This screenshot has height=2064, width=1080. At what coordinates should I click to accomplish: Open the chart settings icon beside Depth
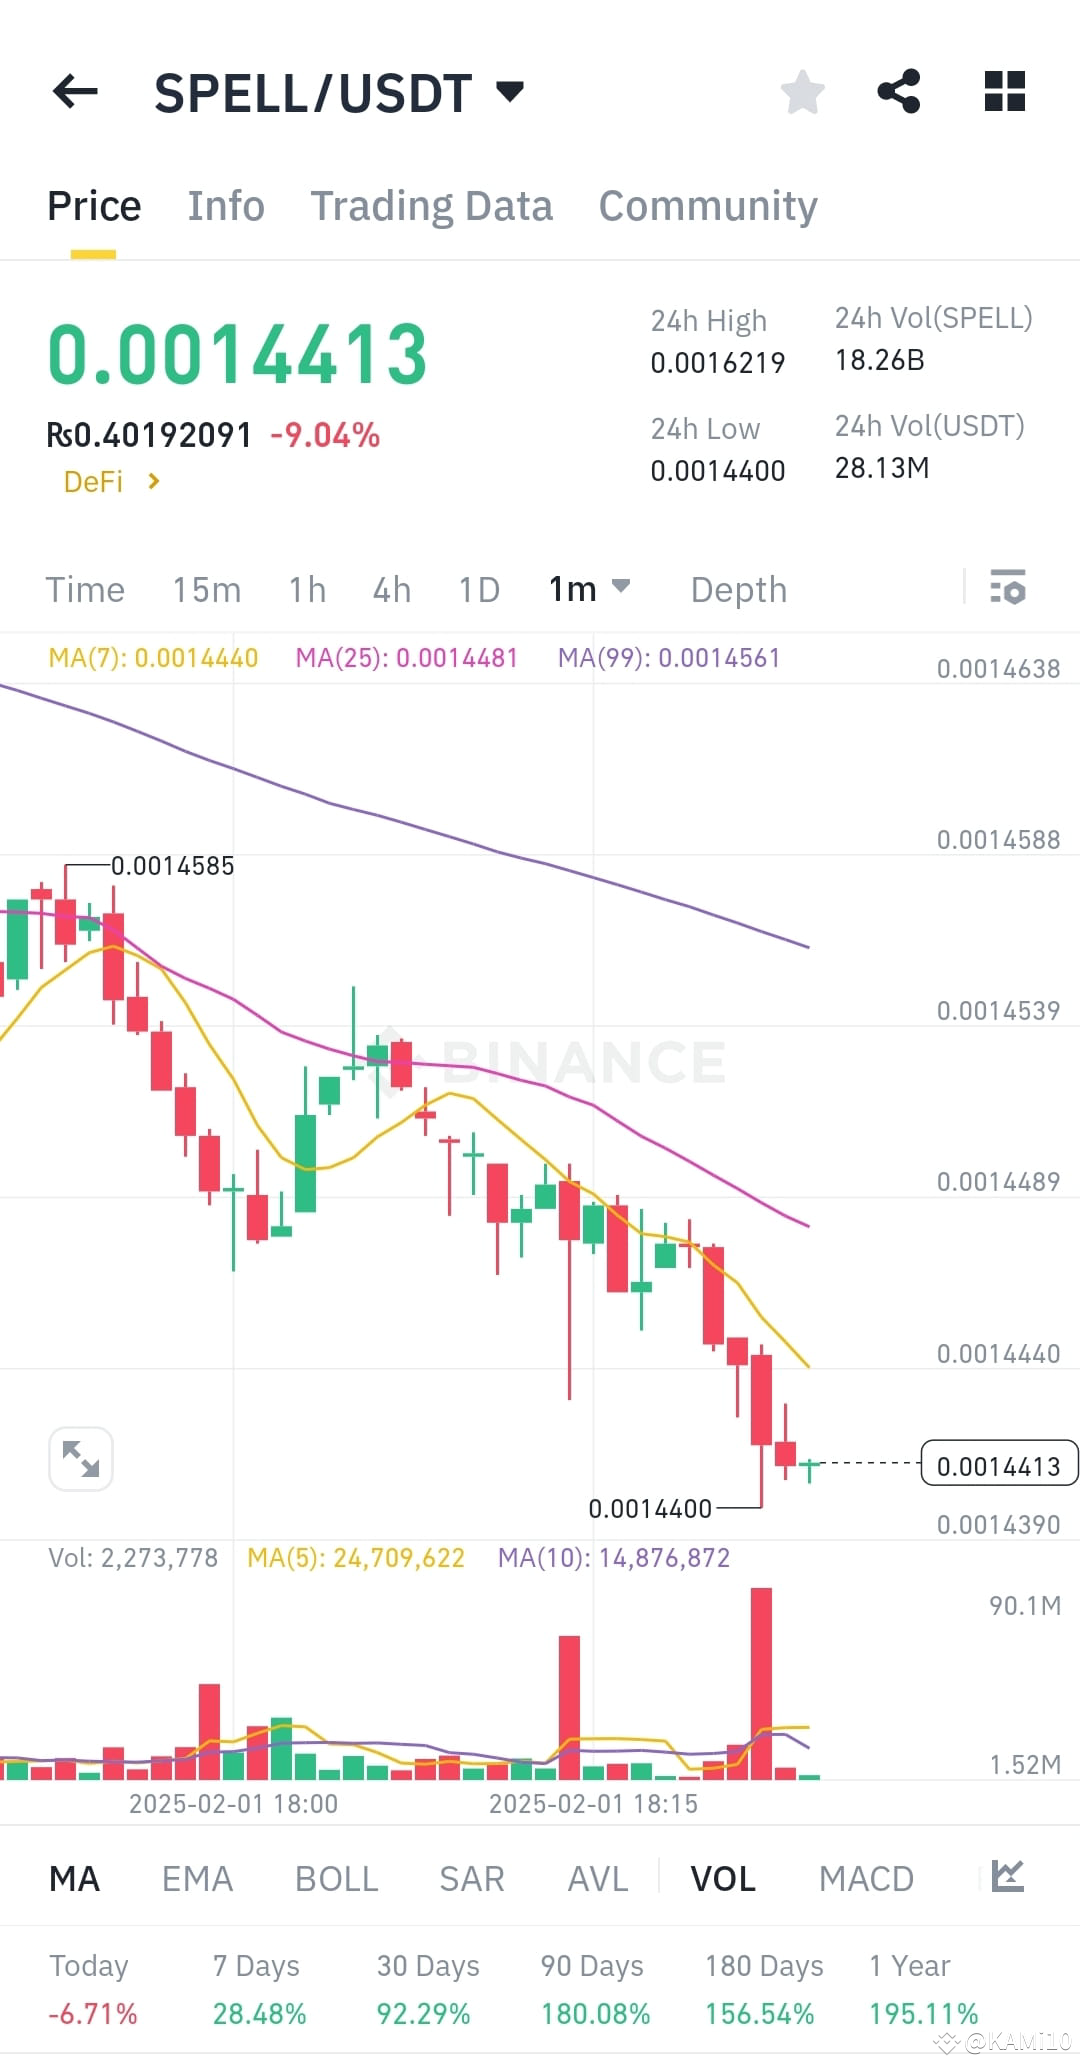click(x=1008, y=590)
